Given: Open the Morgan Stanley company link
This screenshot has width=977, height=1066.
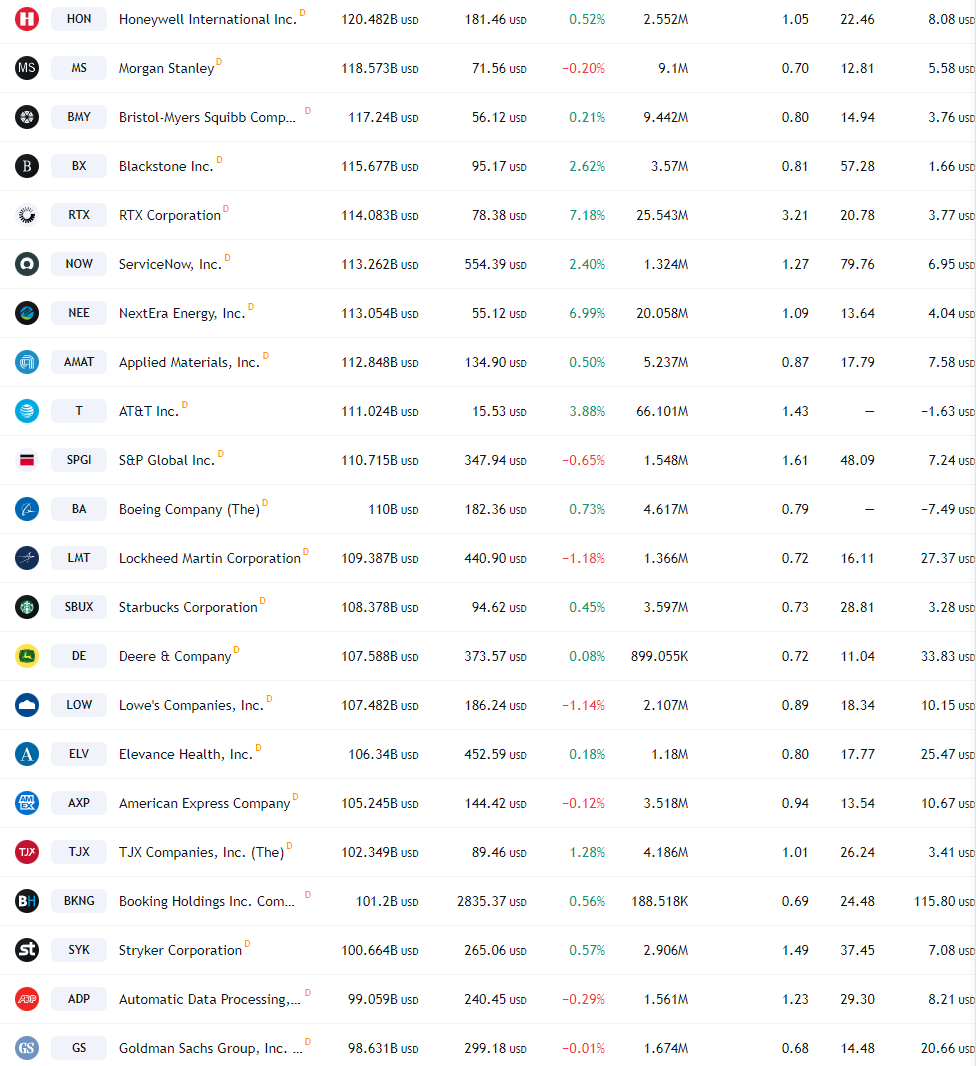Looking at the screenshot, I should 167,68.
